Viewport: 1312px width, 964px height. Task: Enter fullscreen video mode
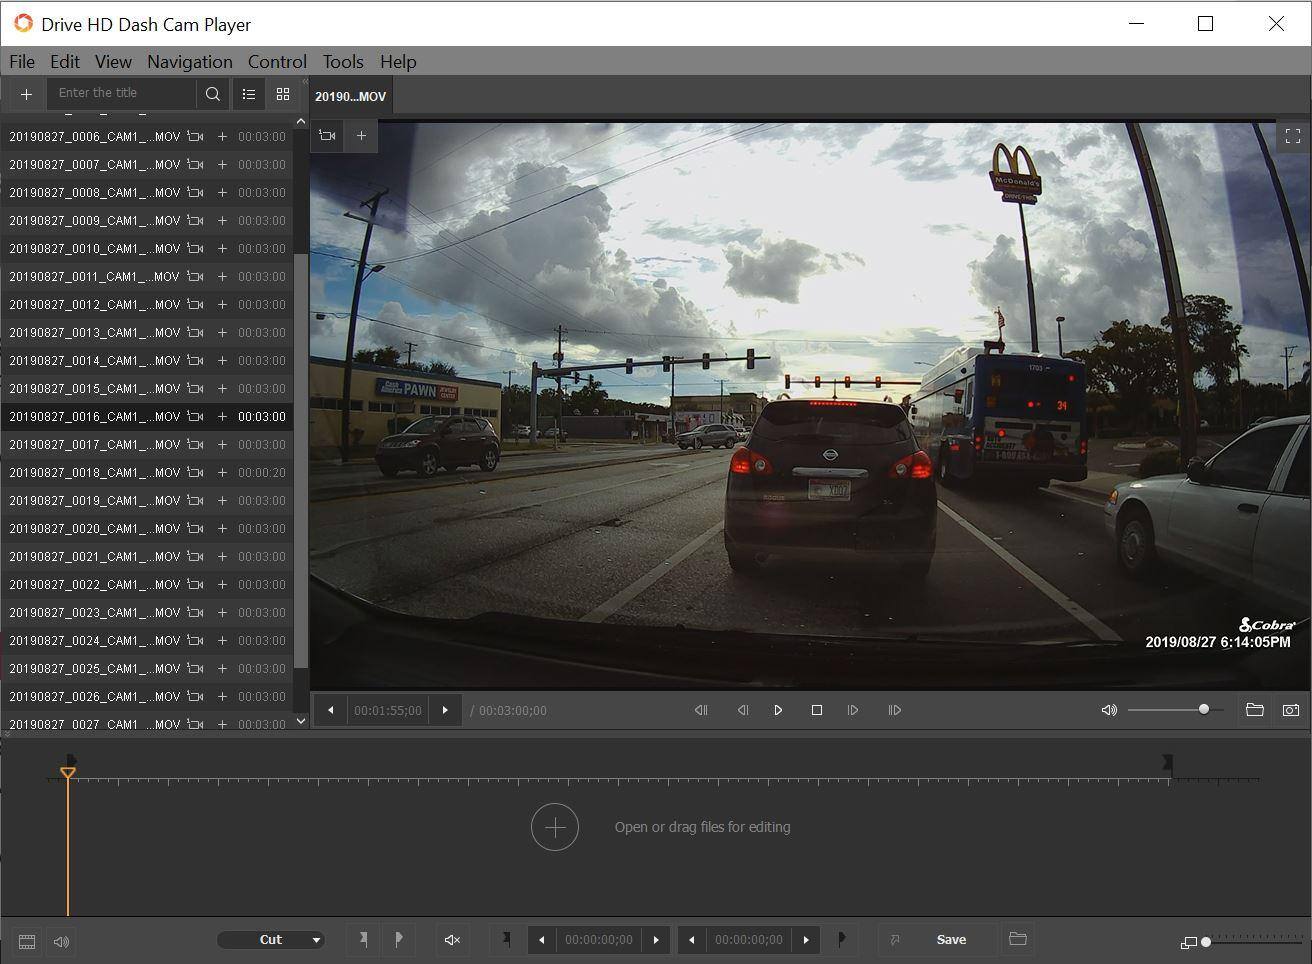[x=1292, y=137]
